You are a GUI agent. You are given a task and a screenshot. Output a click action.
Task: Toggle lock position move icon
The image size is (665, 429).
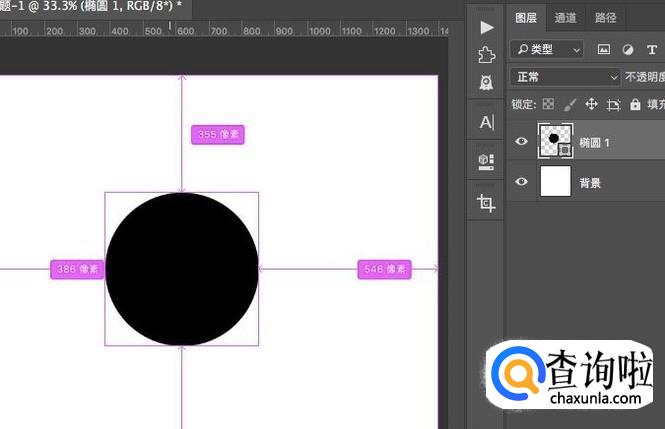591,104
